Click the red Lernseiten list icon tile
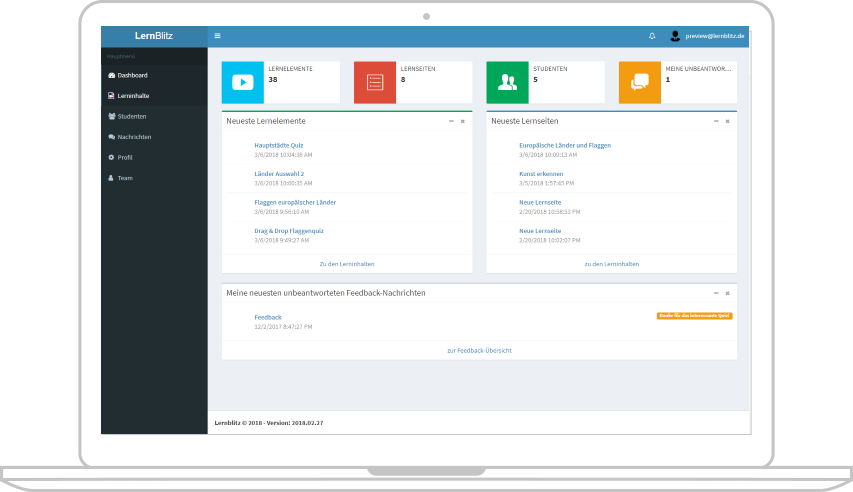This screenshot has height=492, width=853. coord(375,82)
